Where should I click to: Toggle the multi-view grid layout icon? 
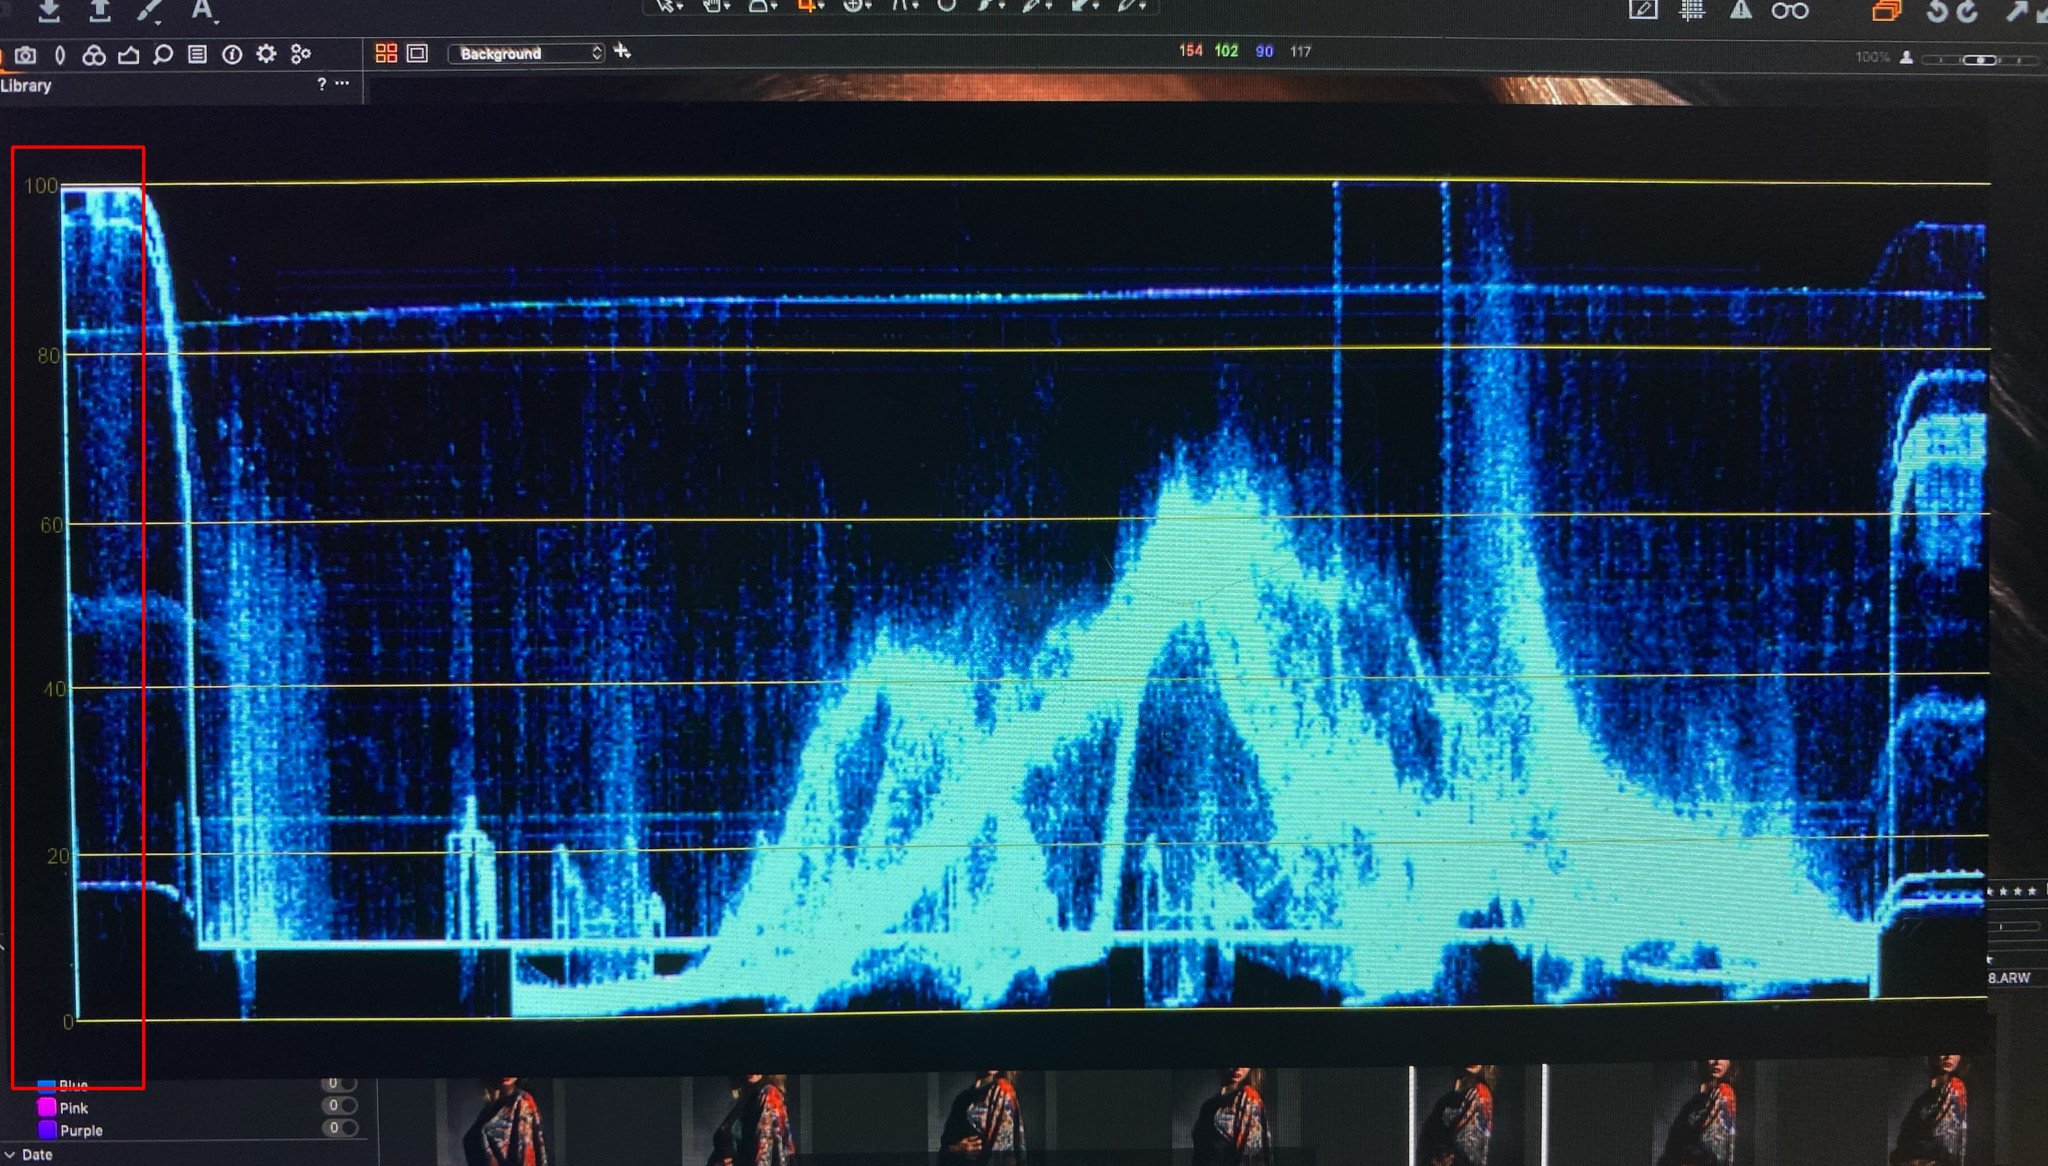click(x=386, y=54)
